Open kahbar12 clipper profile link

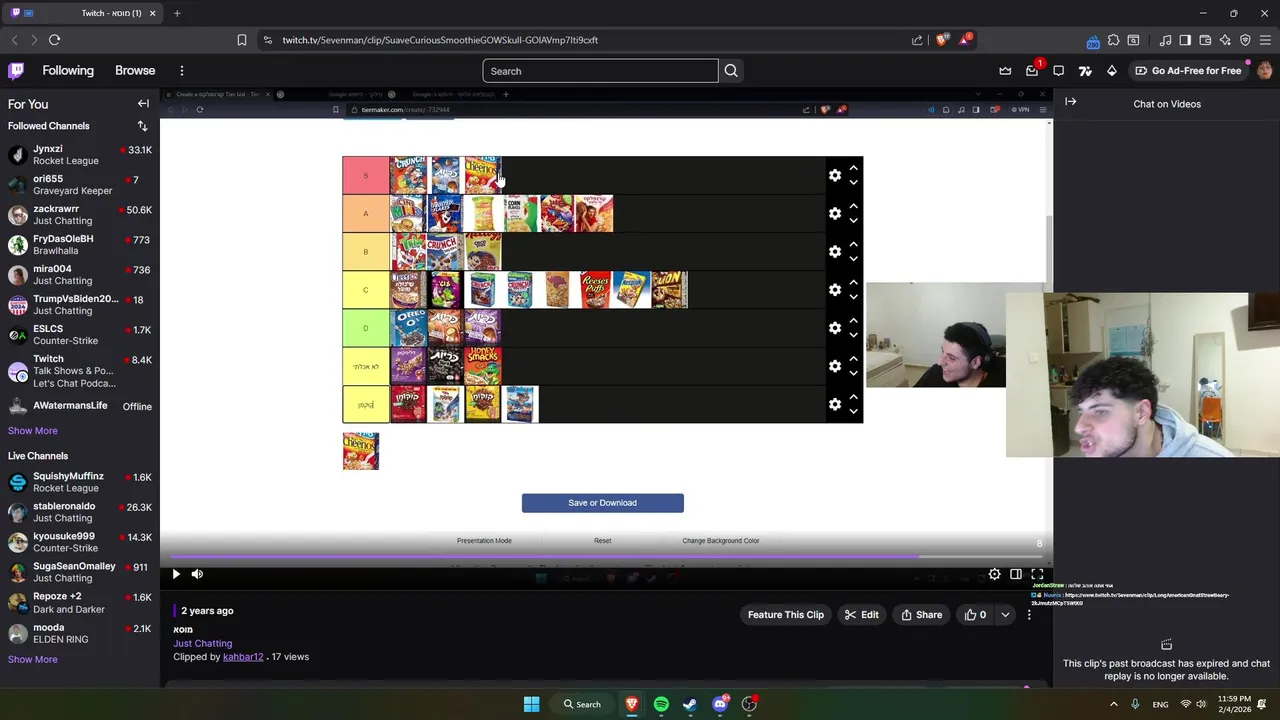[243, 657]
